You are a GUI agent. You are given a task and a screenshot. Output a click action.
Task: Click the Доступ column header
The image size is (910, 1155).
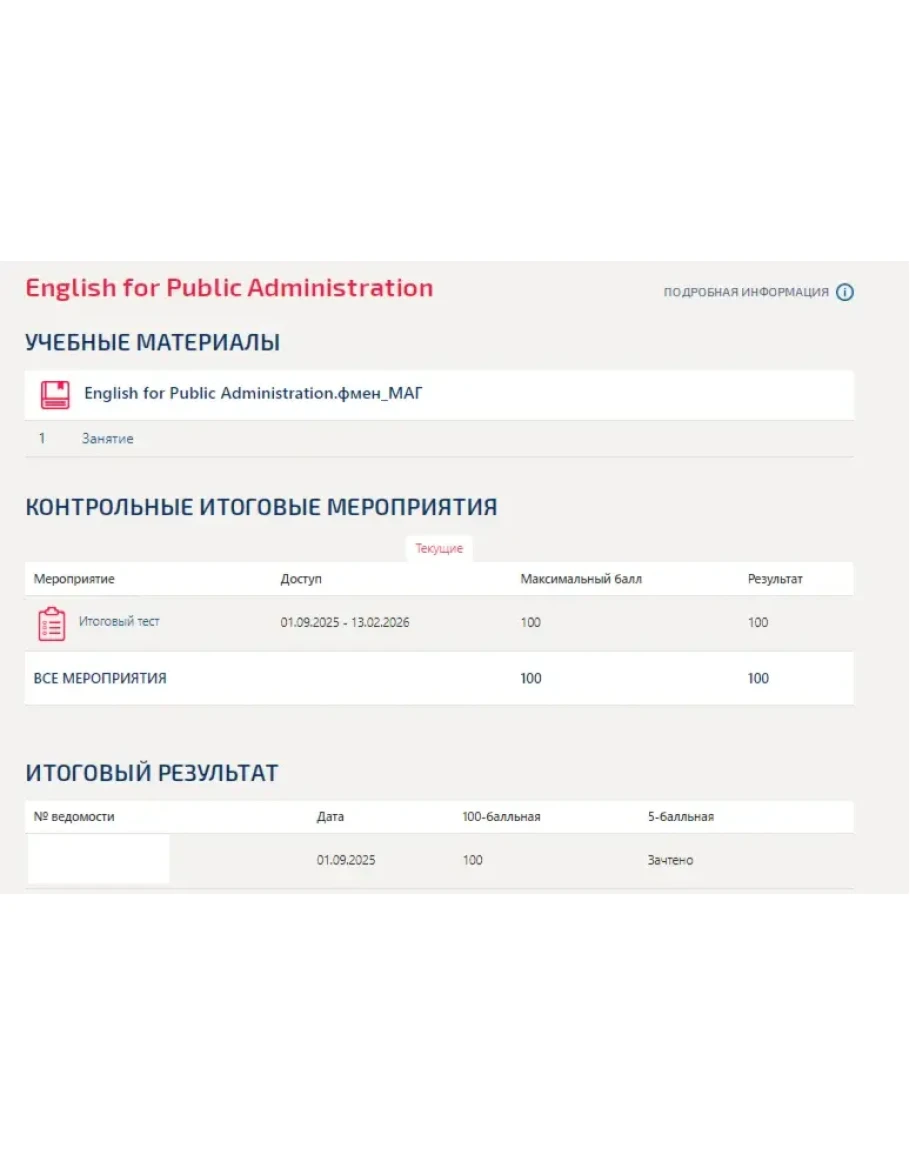click(301, 579)
